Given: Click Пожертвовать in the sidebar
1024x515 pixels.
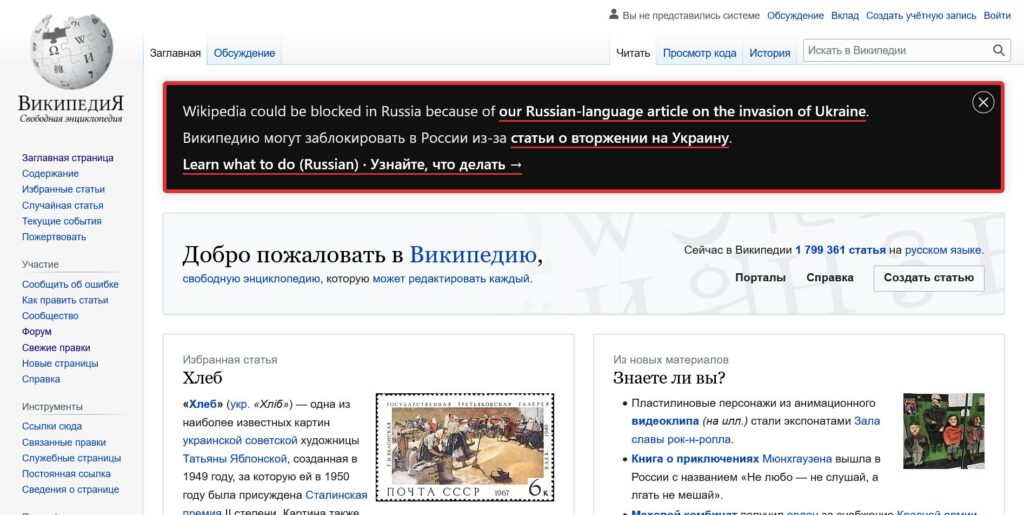Looking at the screenshot, I should [x=54, y=237].
